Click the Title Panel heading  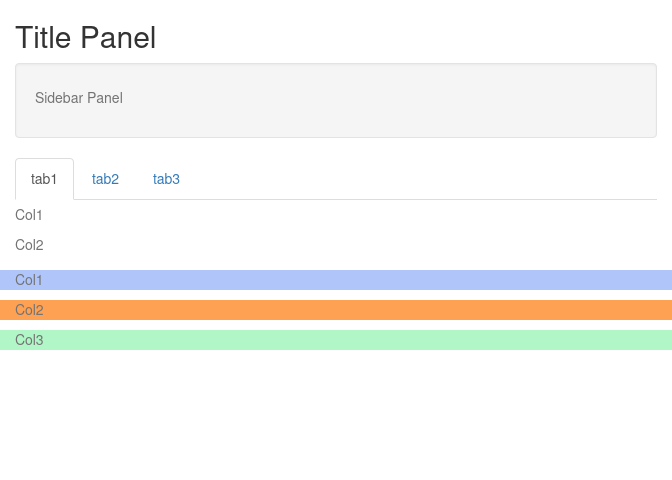pos(86,38)
